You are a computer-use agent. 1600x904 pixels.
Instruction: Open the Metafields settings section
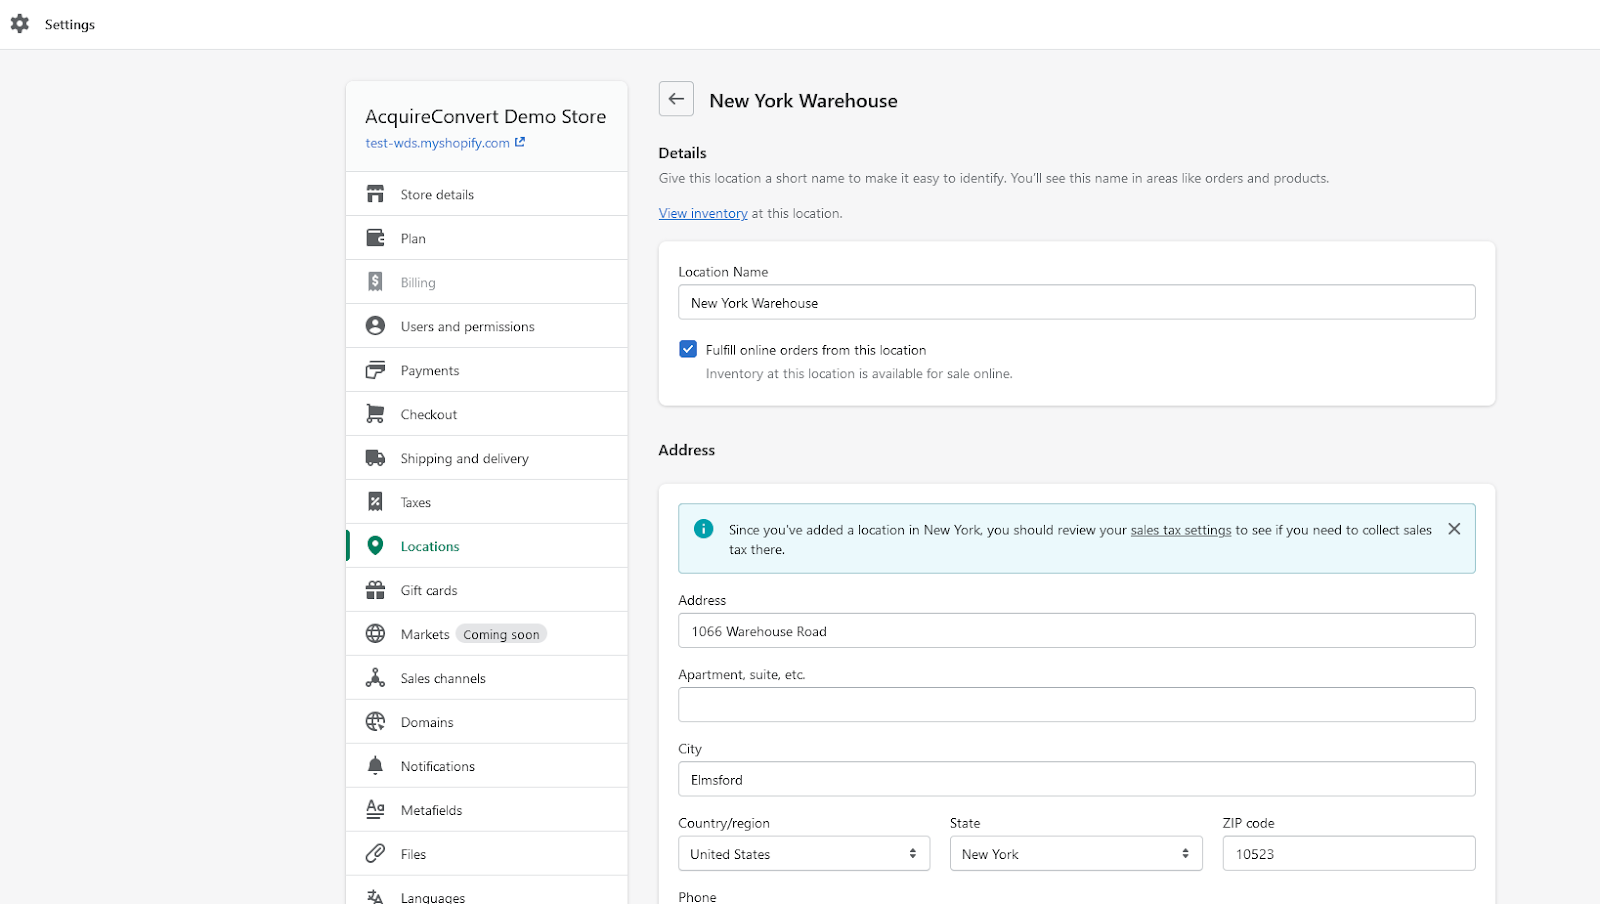[x=431, y=810]
